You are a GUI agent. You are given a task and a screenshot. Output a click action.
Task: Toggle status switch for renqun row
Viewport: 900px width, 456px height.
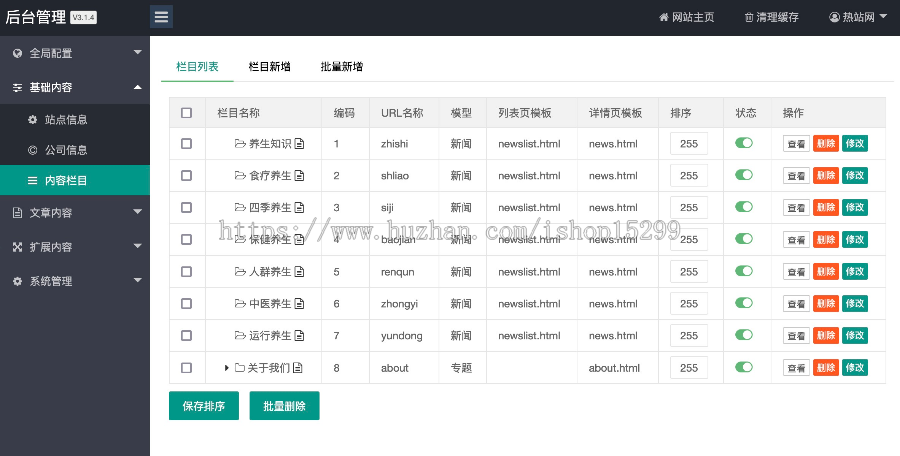coord(744,270)
